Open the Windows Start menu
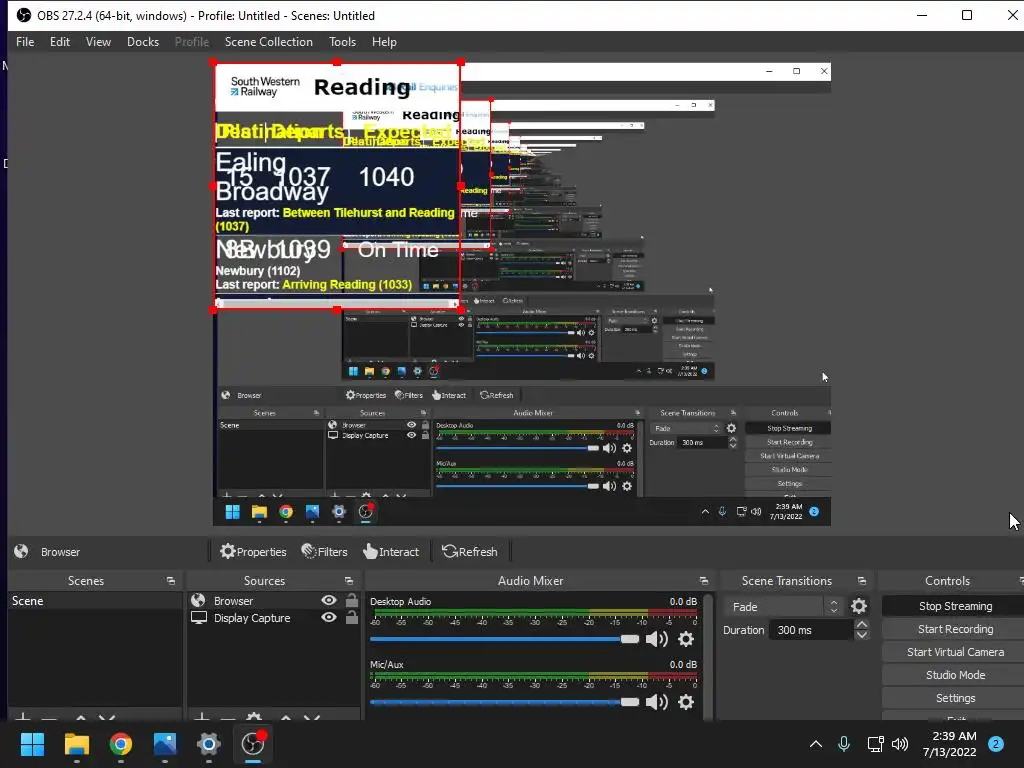The image size is (1024, 768). 32,744
